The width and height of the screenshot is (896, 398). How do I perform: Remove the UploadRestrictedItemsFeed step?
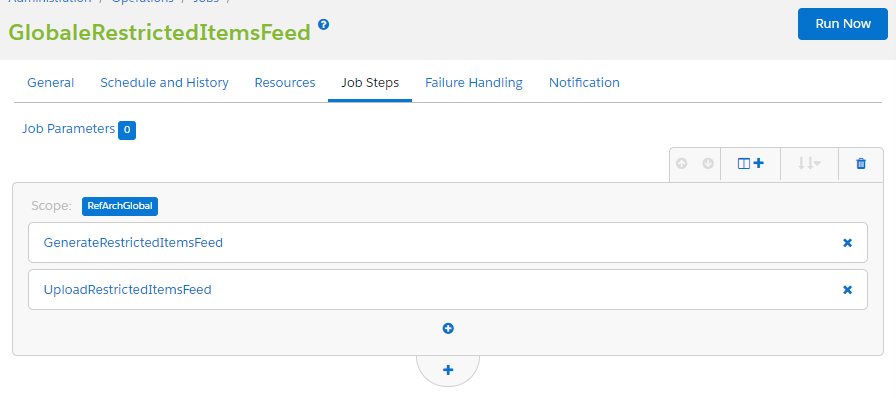847,290
